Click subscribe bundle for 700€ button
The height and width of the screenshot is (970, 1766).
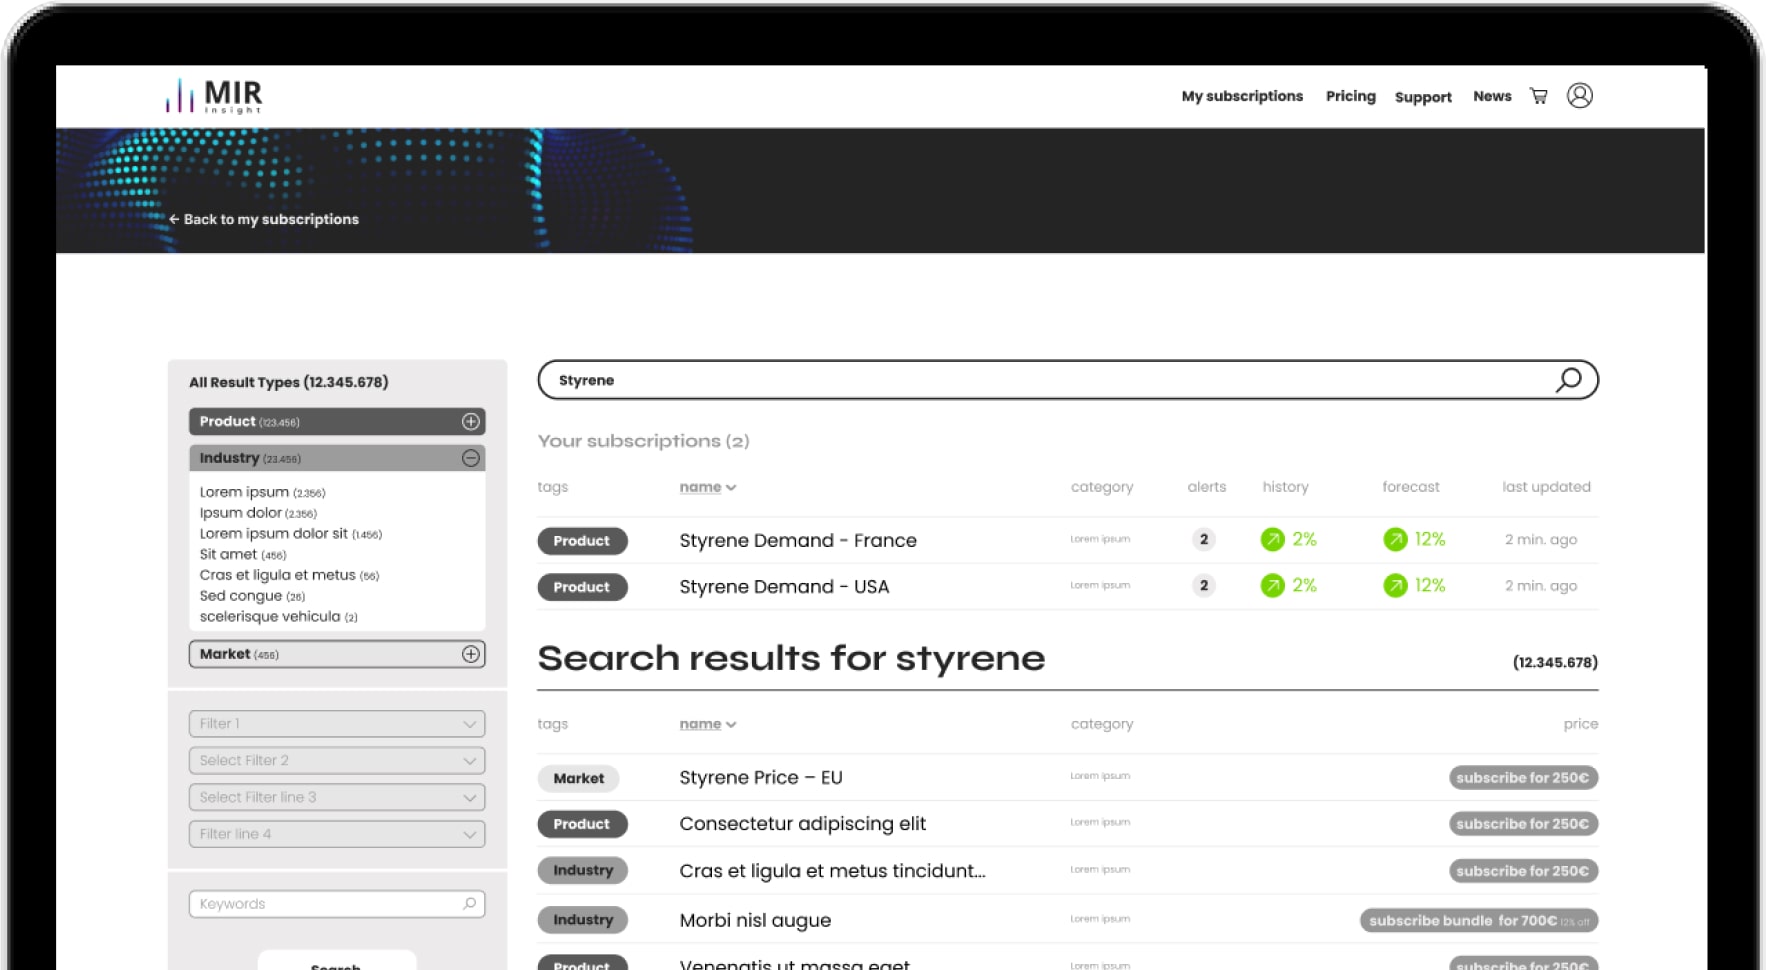1478,921
